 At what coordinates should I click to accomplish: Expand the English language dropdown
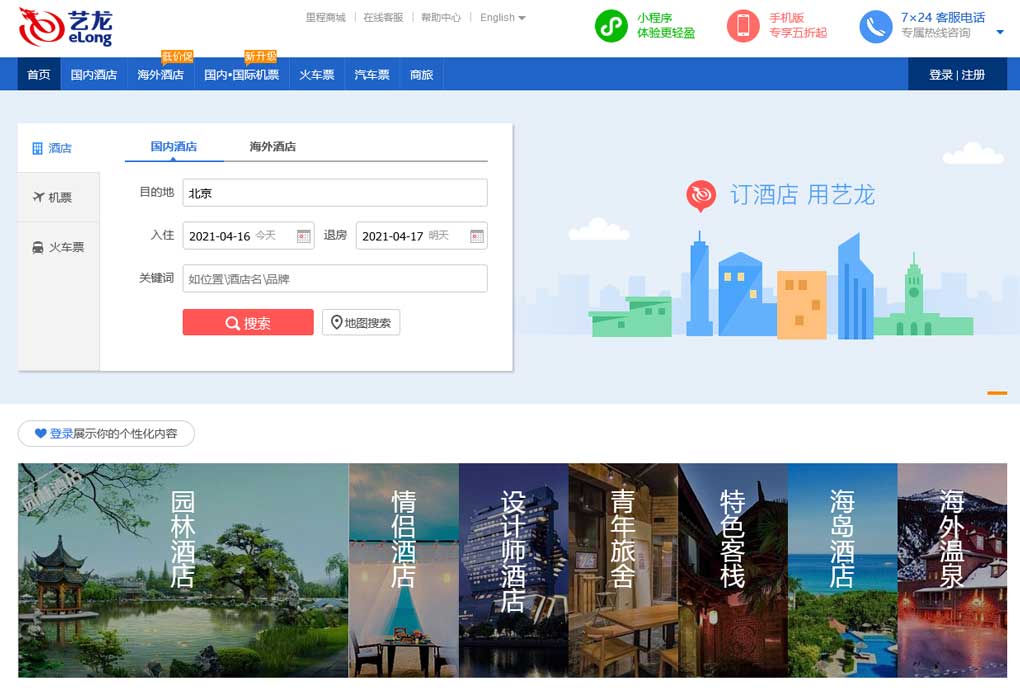click(502, 18)
